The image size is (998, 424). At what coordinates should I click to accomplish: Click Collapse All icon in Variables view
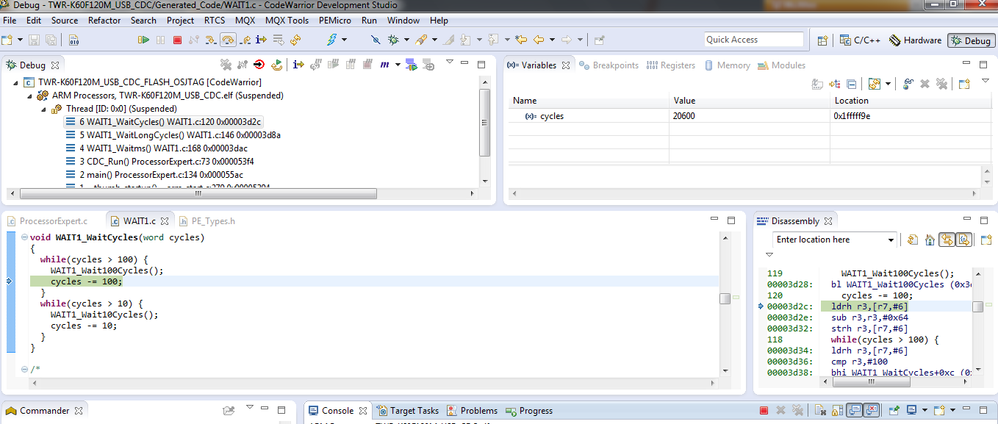point(851,83)
